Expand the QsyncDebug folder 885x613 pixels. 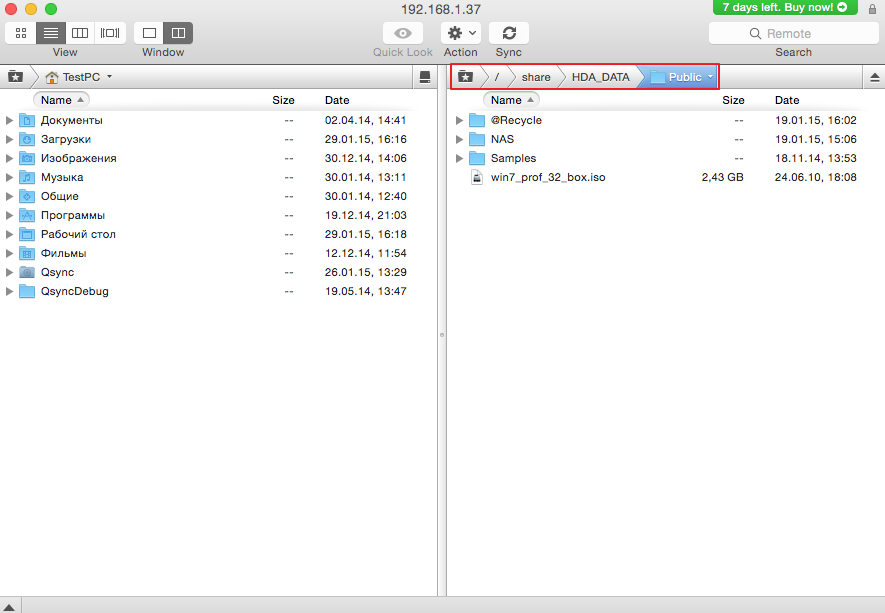click(9, 291)
